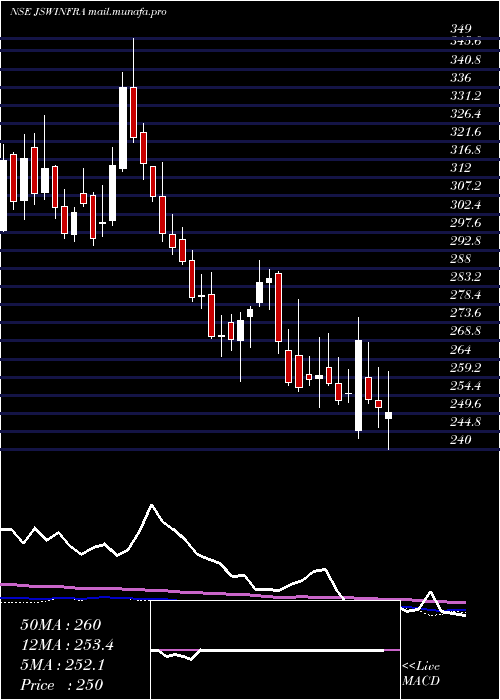Click the 50MA : 260 value label
Viewport: 500px width, 700px height.
pos(61,625)
